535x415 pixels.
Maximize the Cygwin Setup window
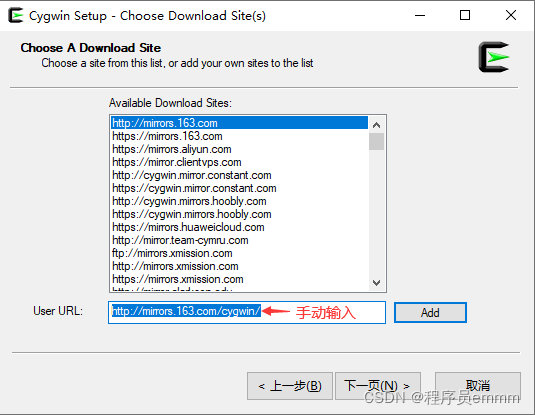point(465,15)
